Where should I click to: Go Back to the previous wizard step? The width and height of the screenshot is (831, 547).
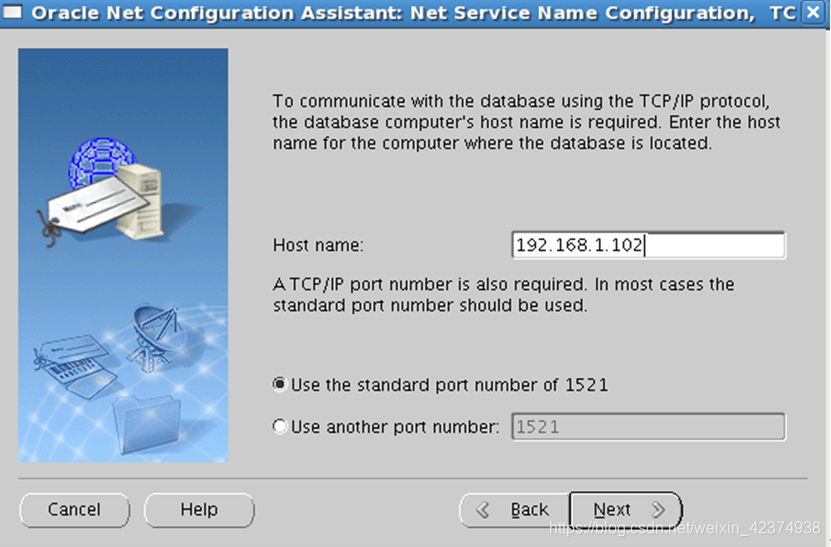click(x=515, y=510)
